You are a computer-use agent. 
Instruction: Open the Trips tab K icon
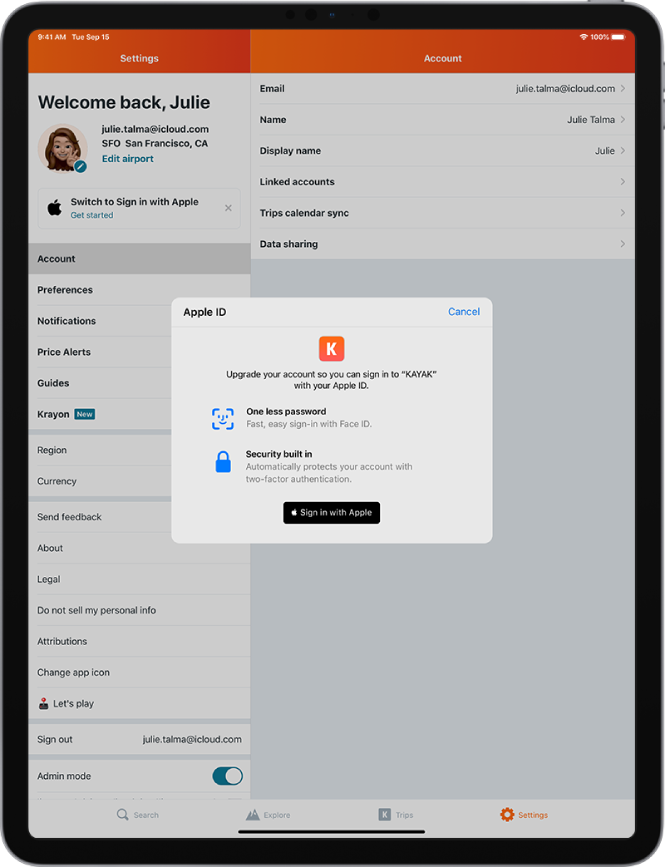pyautogui.click(x=384, y=814)
